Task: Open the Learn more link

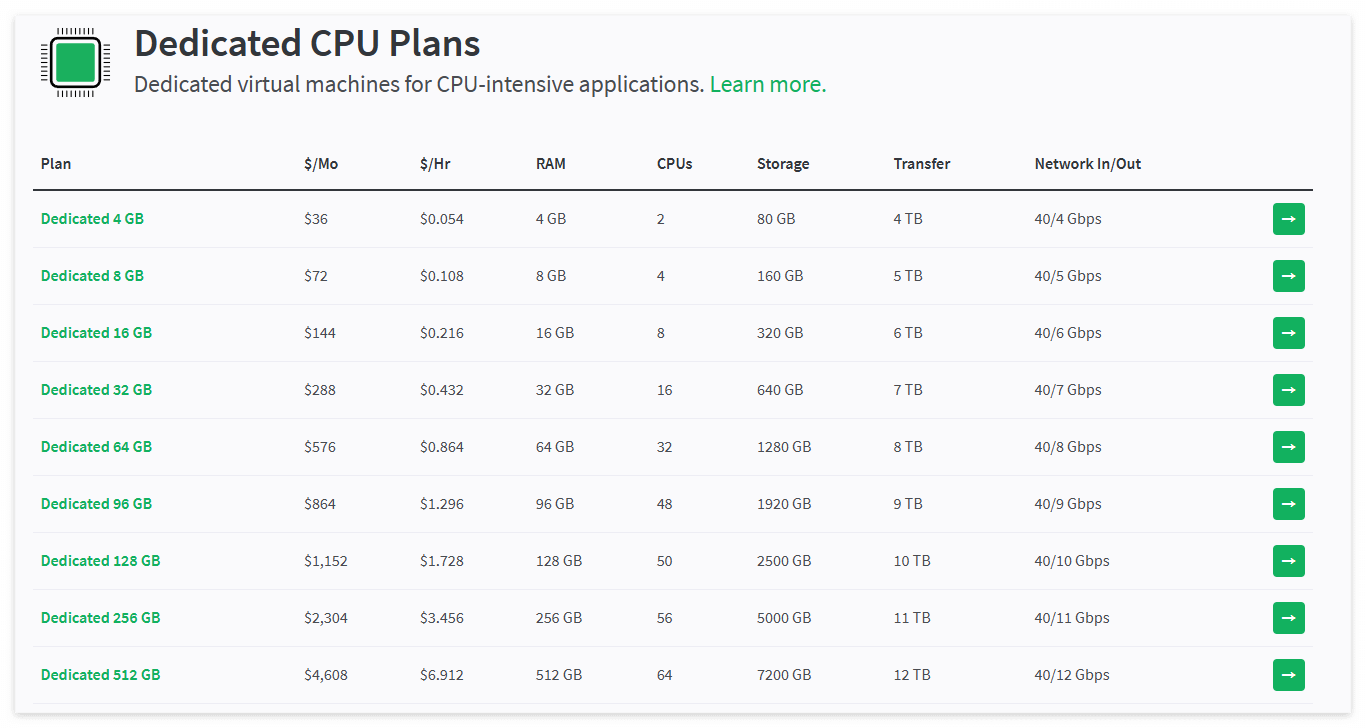Action: point(768,84)
